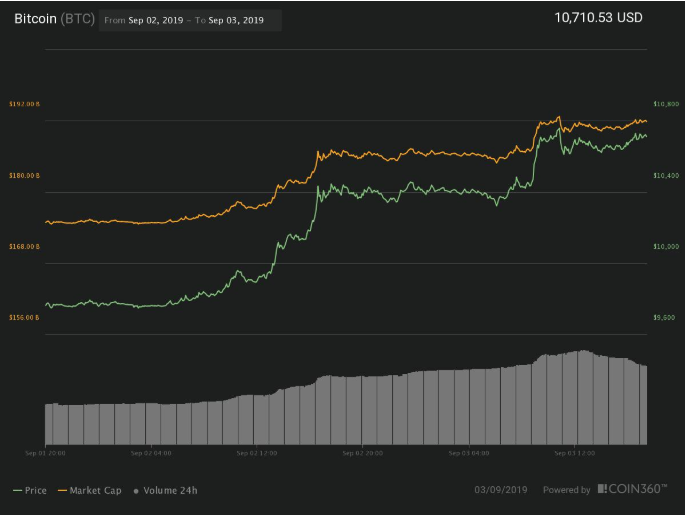
Task: Click the 'Sep 03 04:00' time label
Action: point(469,453)
